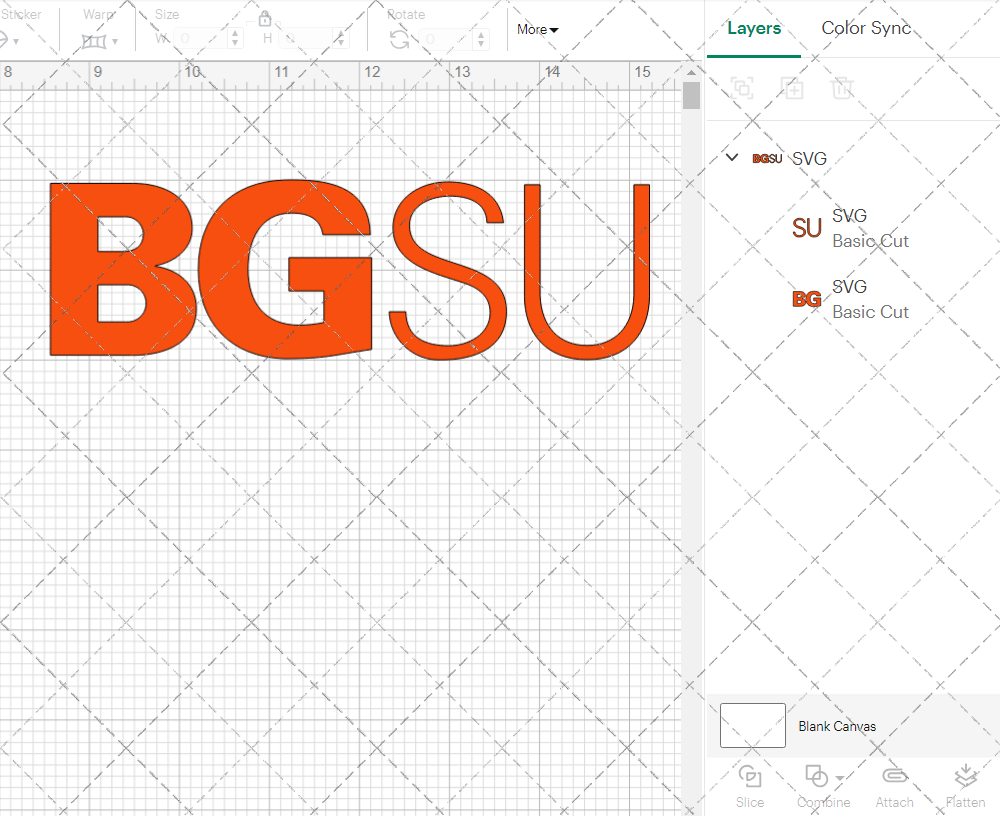
Task: Click the canvas vertical scrollbar
Action: 690,95
